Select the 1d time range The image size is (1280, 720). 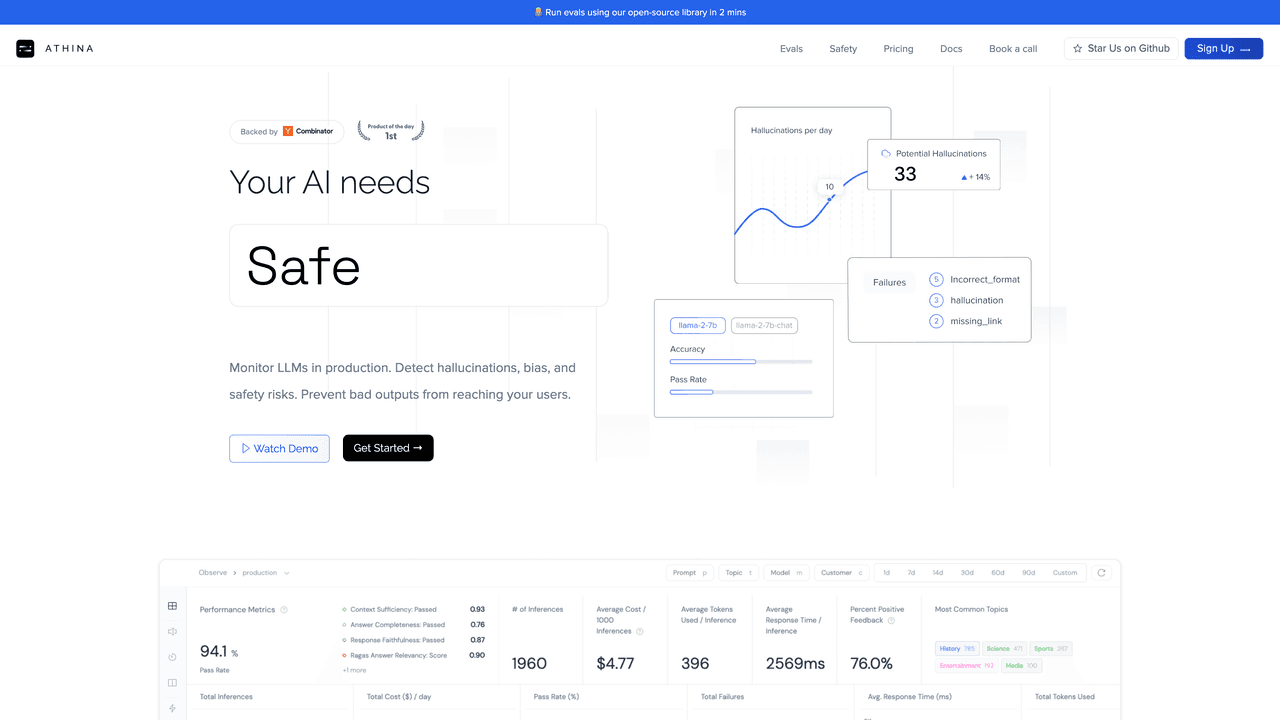pos(886,573)
